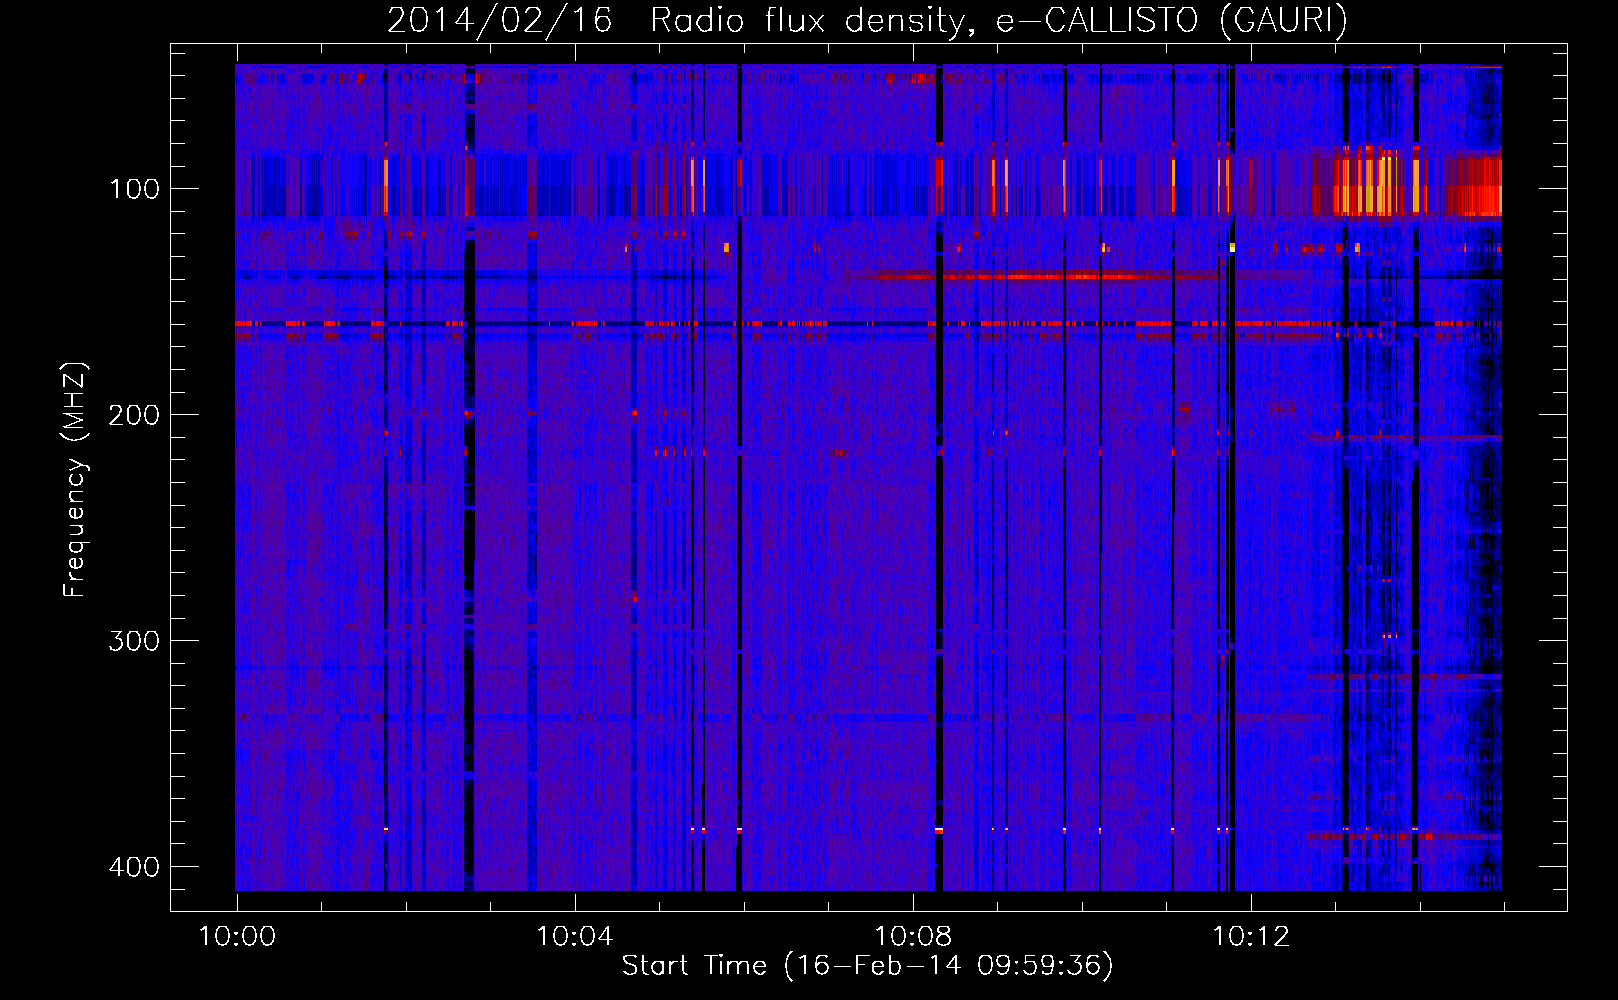
Task: Click the '10:12' time tick label
Action: [x=1251, y=937]
